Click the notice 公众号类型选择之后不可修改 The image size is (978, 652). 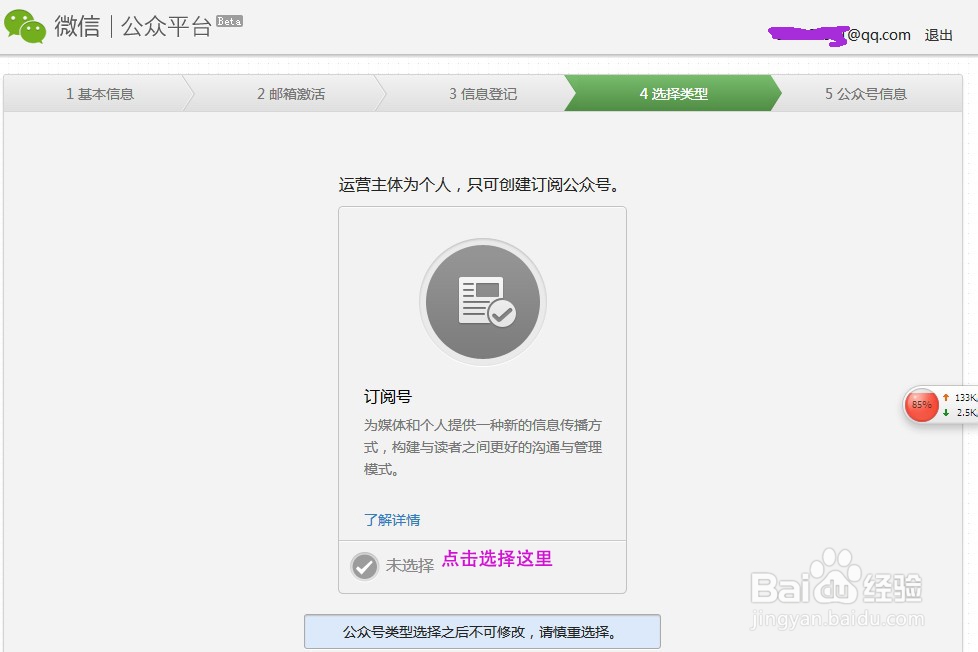482,632
